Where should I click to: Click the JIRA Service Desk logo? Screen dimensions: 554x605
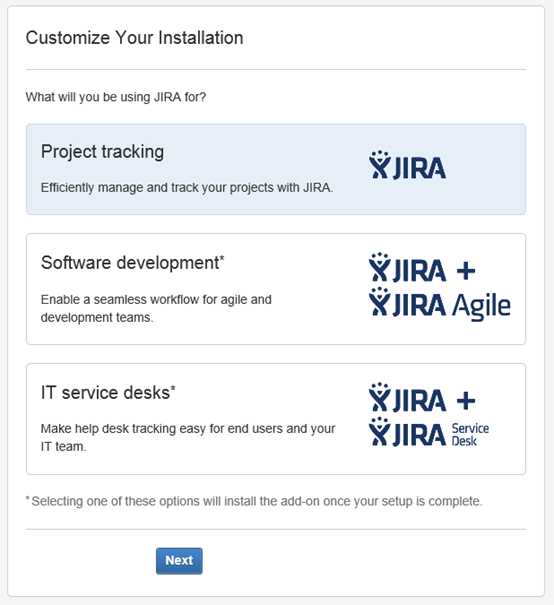coord(429,433)
